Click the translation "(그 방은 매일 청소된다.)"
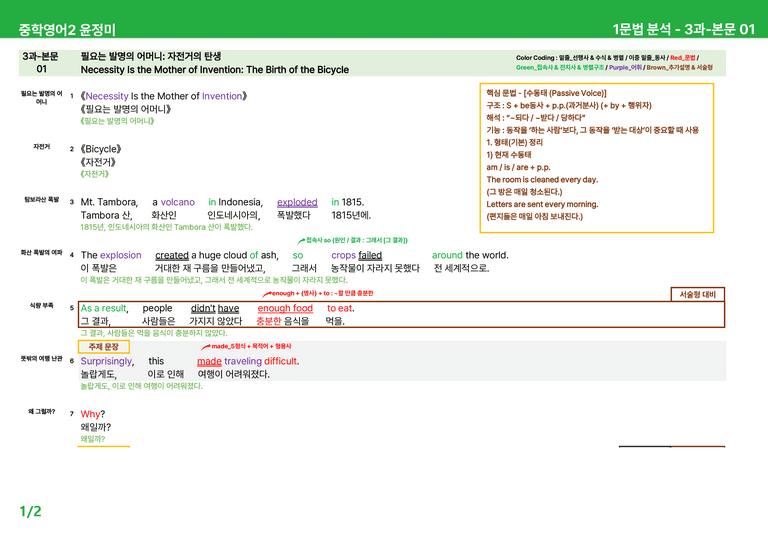The width and height of the screenshot is (768, 543). click(524, 192)
